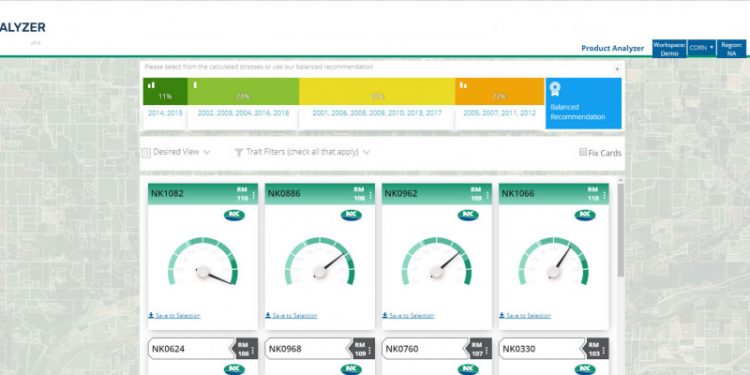Click the NK0330 card title
750x375 pixels.
point(519,349)
